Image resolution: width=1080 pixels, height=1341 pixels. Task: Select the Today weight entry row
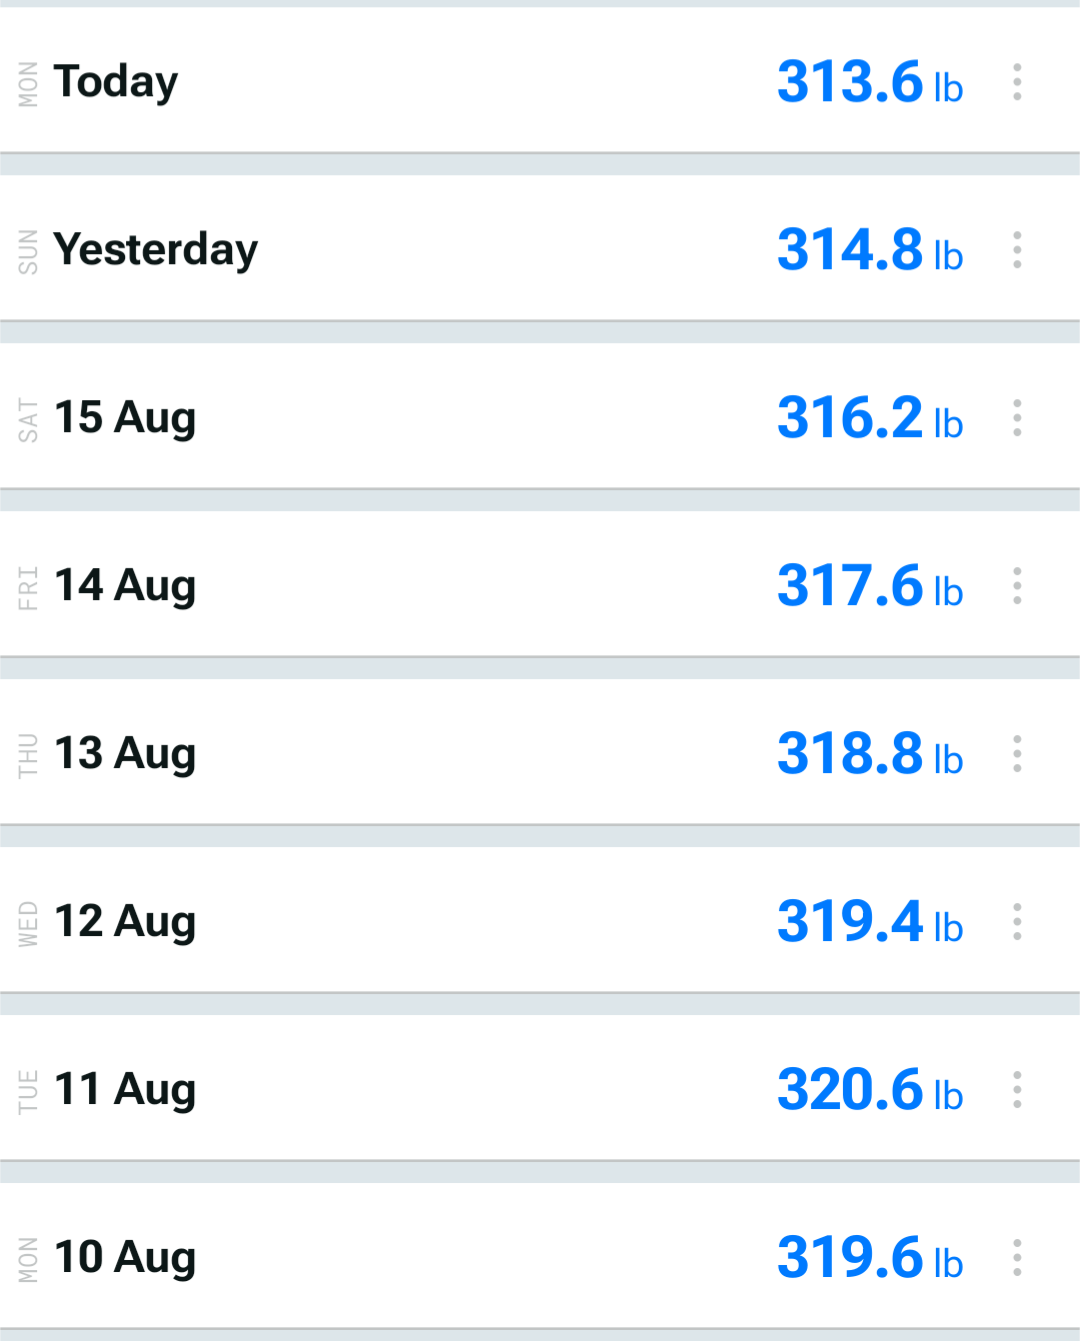540,81
